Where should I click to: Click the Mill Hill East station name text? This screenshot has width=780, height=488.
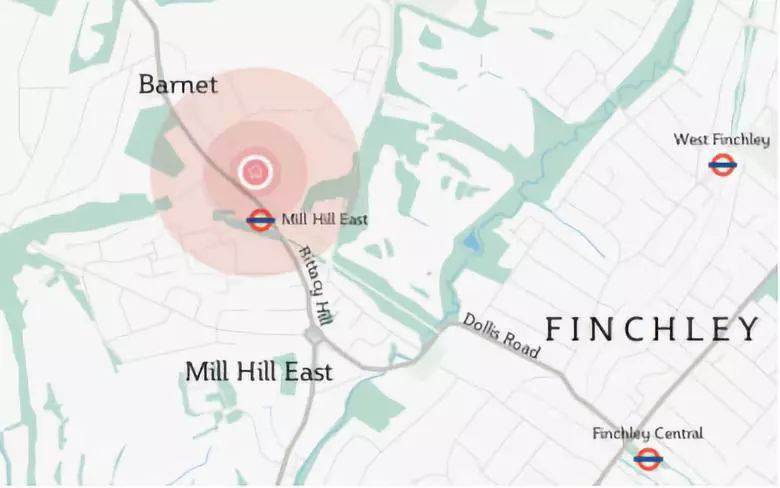tap(324, 219)
